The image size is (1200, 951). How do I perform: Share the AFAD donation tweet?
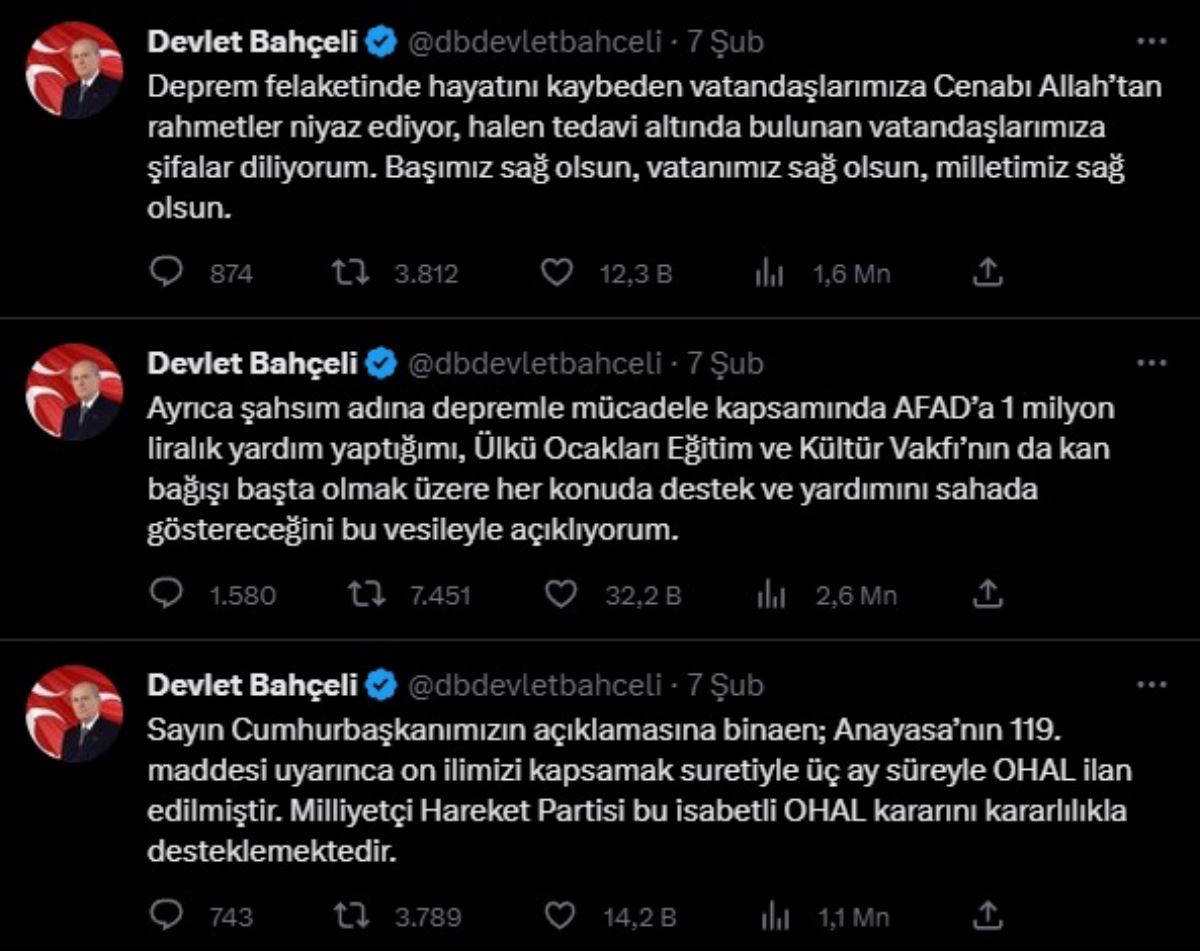[988, 595]
